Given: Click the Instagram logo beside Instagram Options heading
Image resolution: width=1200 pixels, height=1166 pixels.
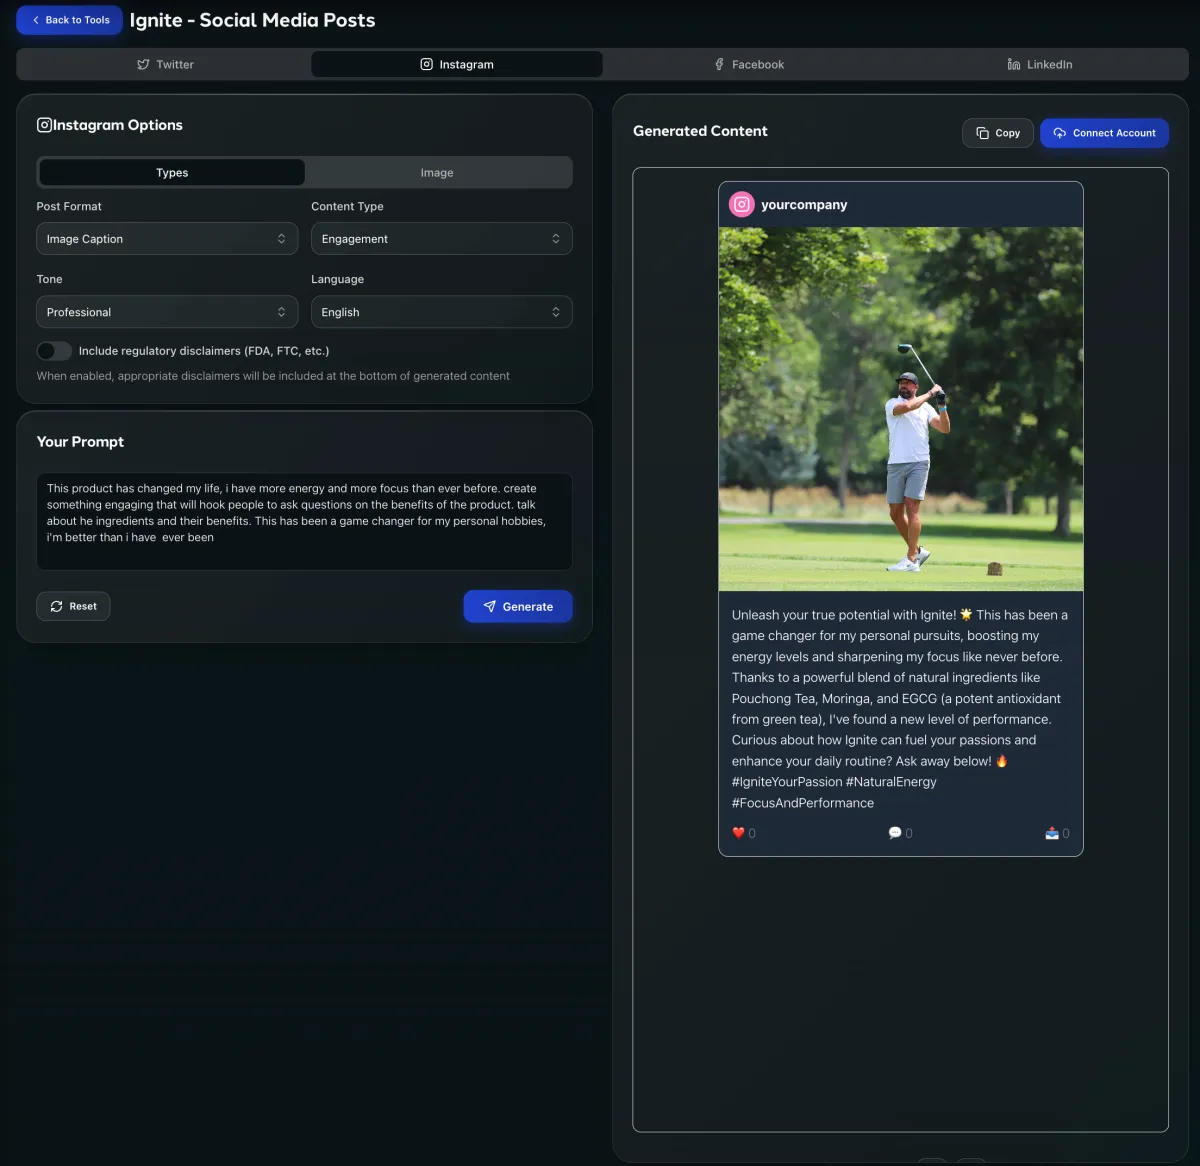Looking at the screenshot, I should [x=44, y=125].
